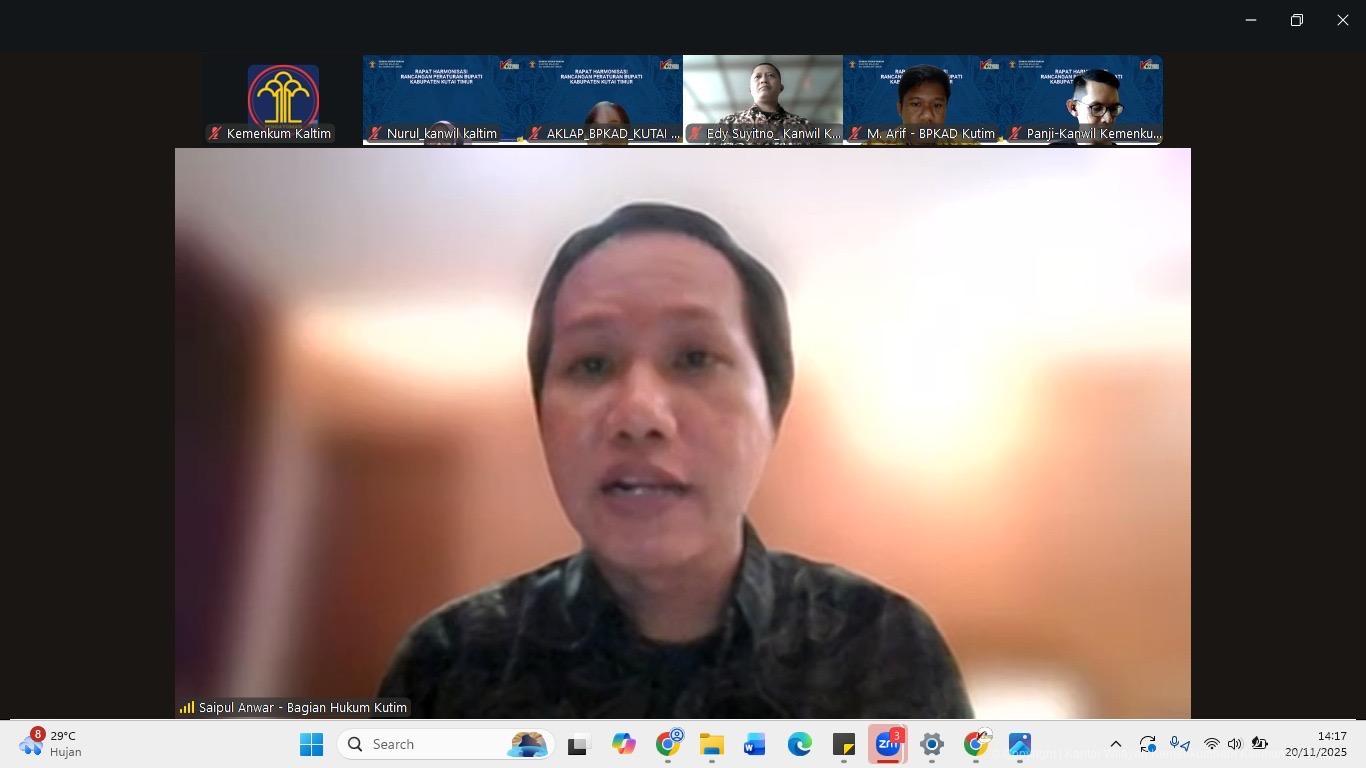1366x768 pixels.
Task: Open Sticky Notes from the taskbar
Action: click(x=843, y=744)
